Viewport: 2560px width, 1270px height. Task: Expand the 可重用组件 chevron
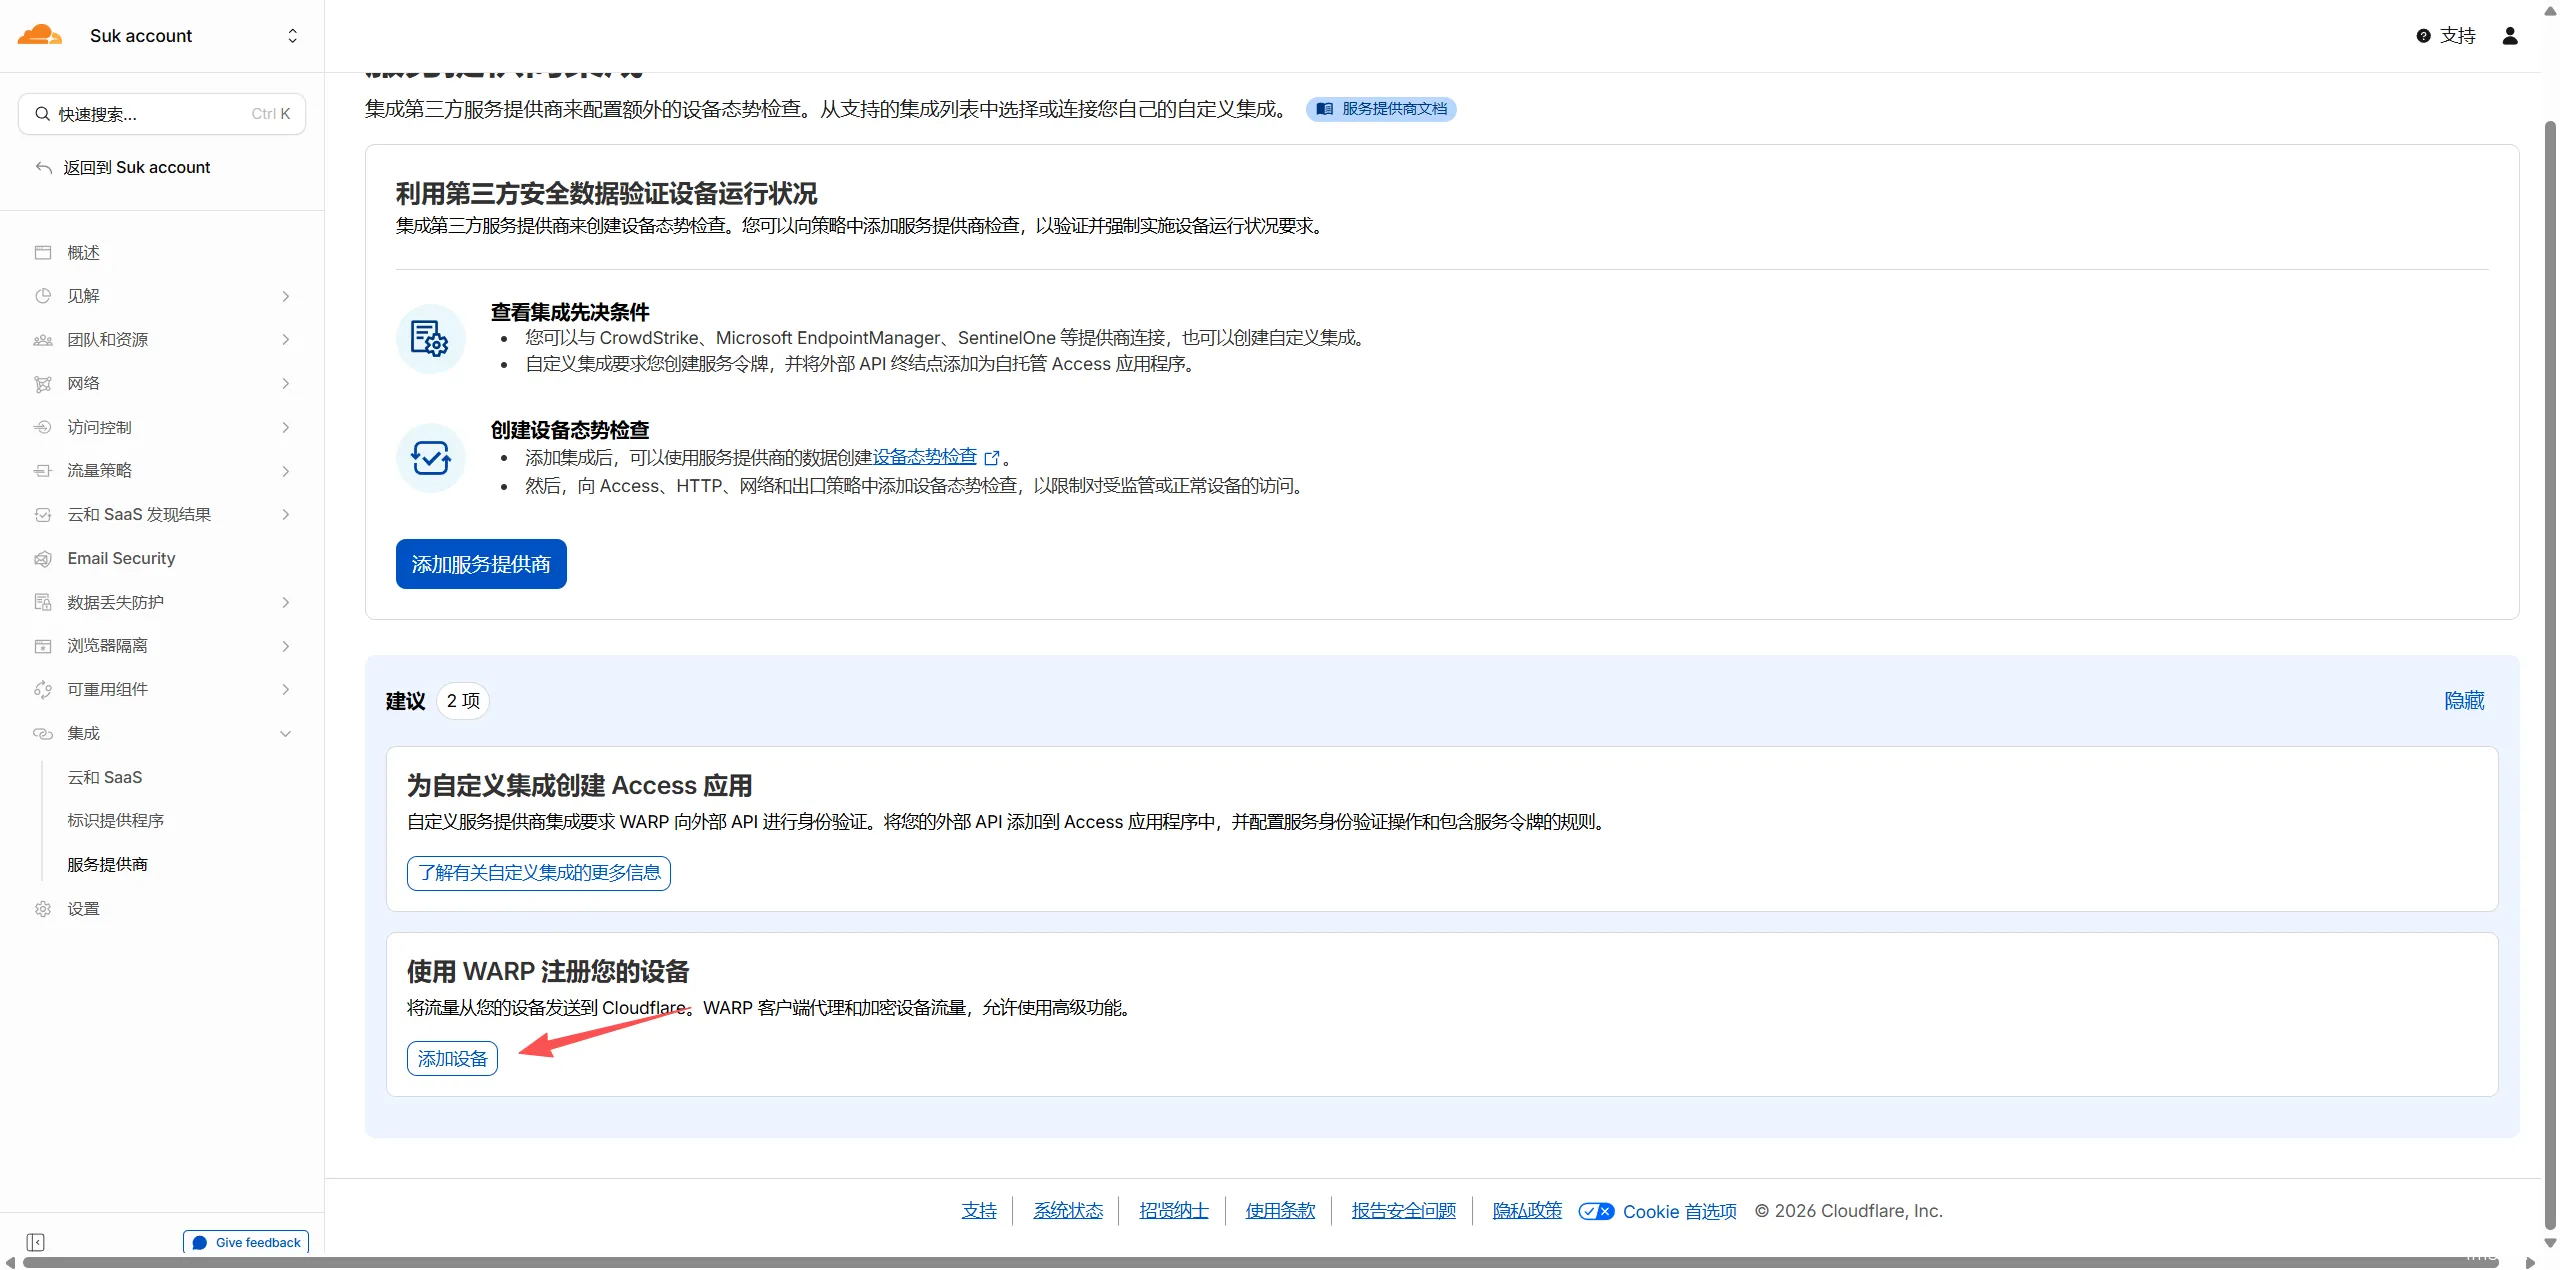pyautogui.click(x=286, y=690)
